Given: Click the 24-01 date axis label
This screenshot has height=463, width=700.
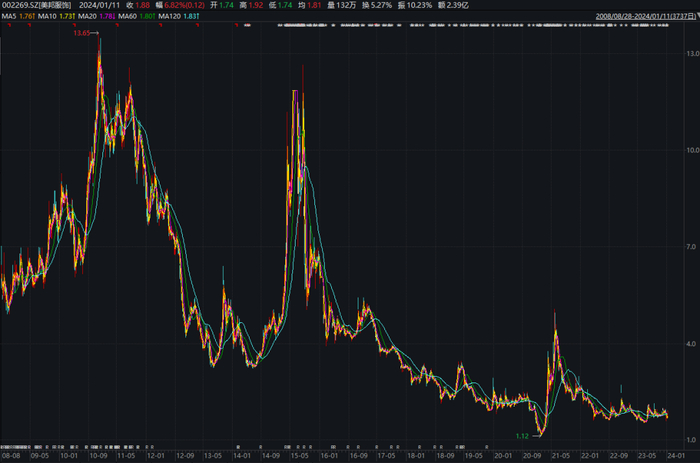Looking at the screenshot, I should coord(675,456).
